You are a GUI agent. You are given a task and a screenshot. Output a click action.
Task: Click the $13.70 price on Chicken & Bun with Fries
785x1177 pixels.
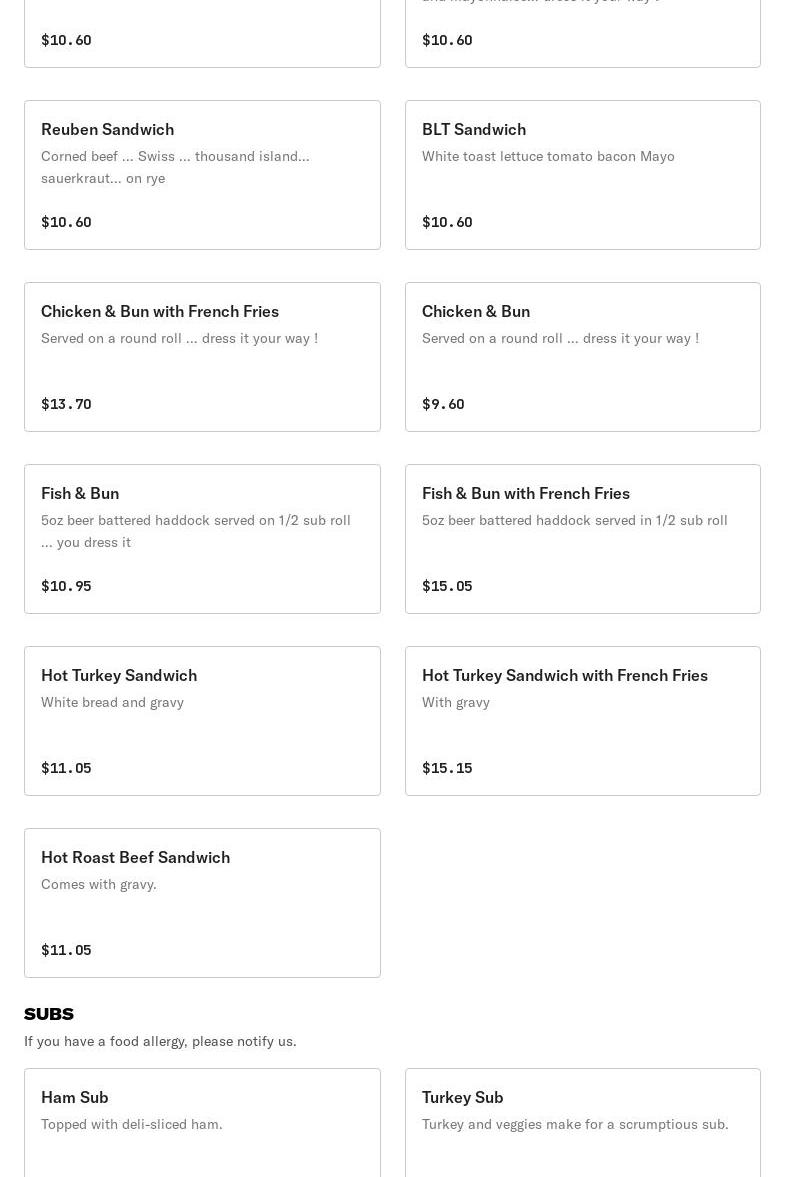pos(66,404)
